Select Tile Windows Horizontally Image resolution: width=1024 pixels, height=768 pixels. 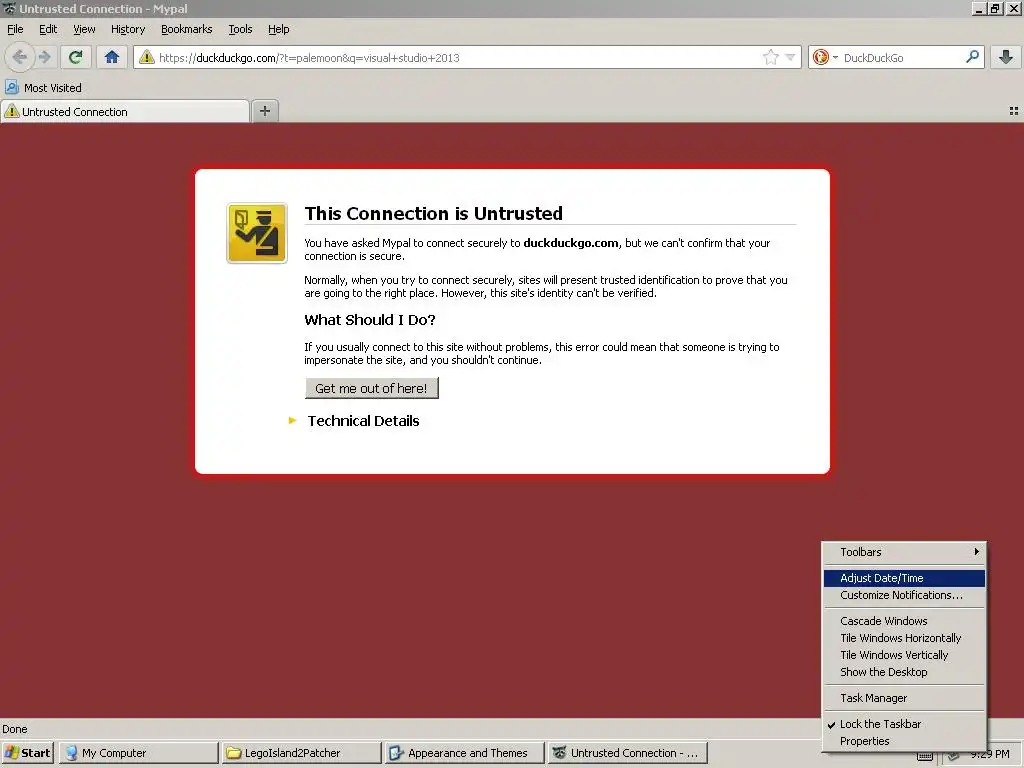(904, 638)
